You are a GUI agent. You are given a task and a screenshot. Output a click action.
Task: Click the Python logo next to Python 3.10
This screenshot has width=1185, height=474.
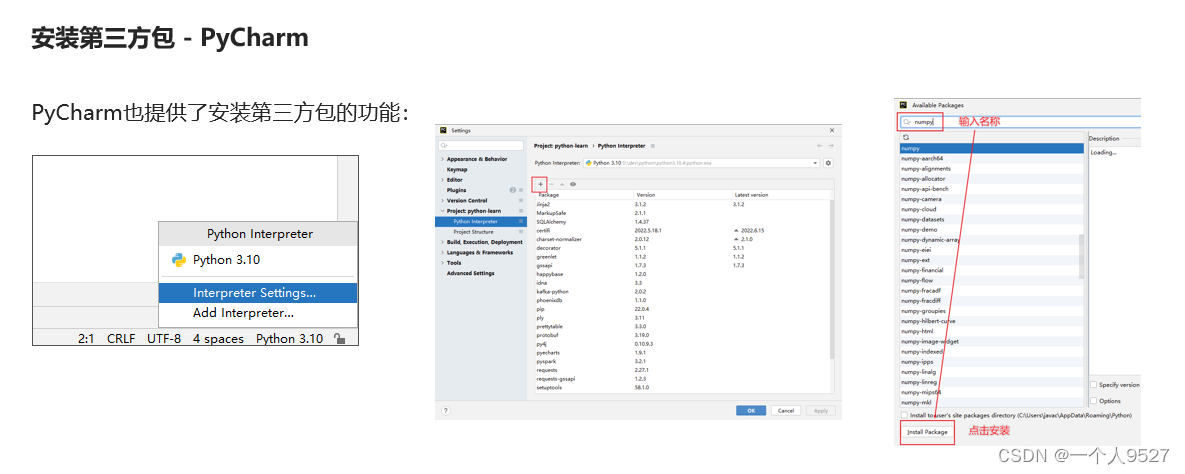[179, 260]
